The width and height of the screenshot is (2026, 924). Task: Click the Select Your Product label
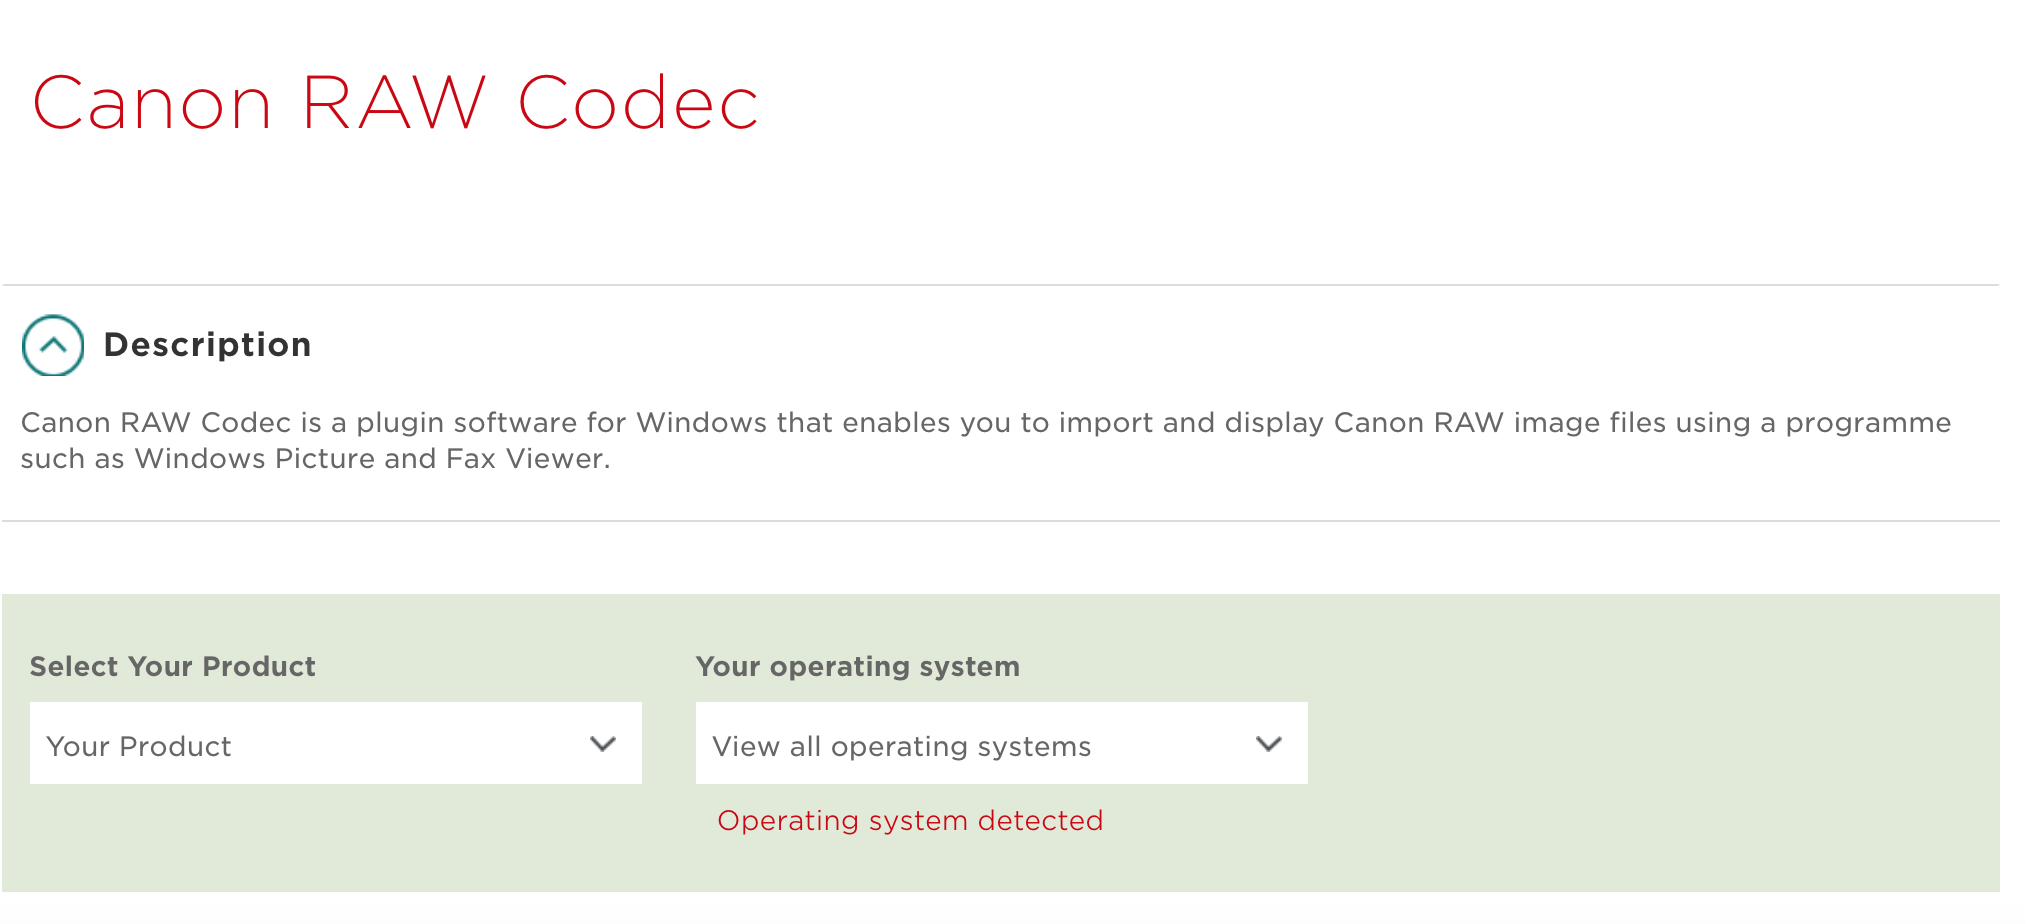point(173,667)
